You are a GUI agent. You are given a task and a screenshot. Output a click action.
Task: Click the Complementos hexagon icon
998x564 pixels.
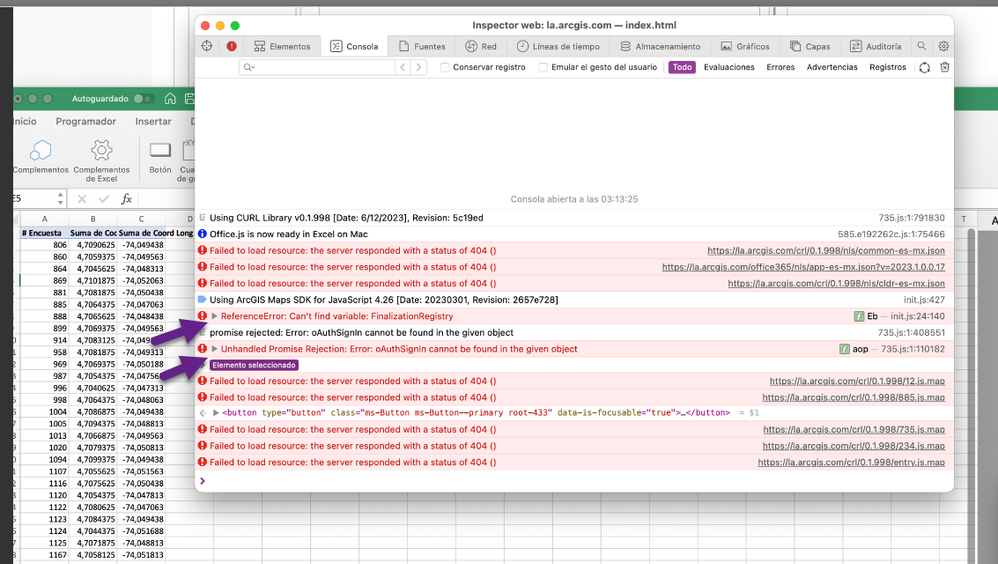(41, 151)
